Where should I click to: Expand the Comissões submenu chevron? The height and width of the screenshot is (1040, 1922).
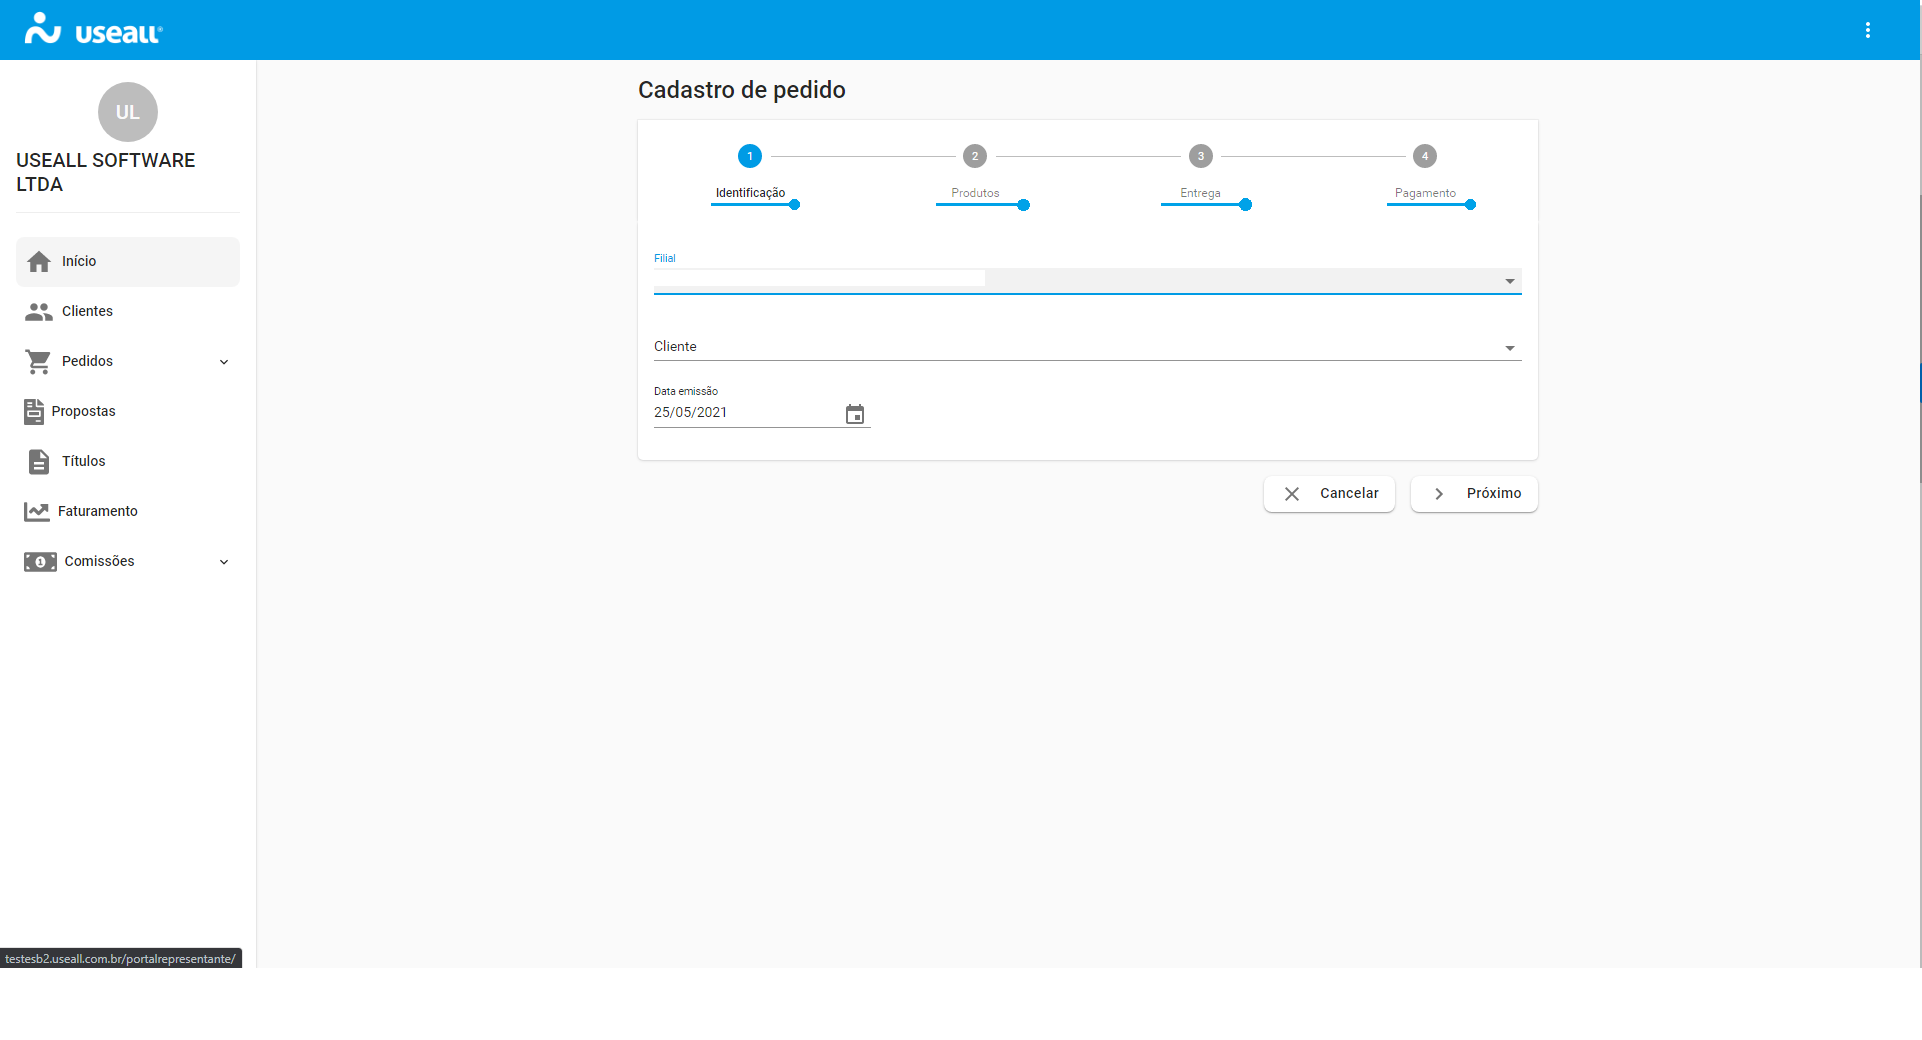pyautogui.click(x=224, y=562)
